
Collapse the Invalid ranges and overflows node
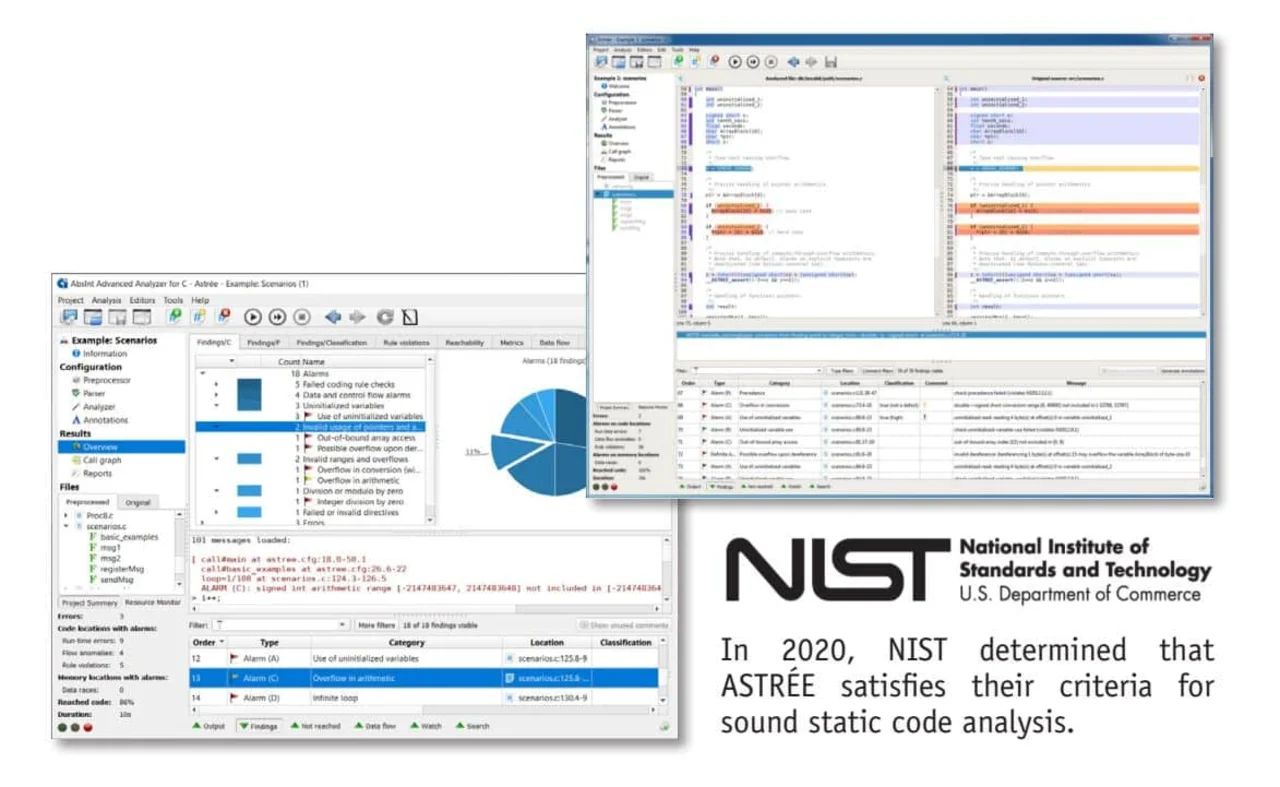pos(217,459)
